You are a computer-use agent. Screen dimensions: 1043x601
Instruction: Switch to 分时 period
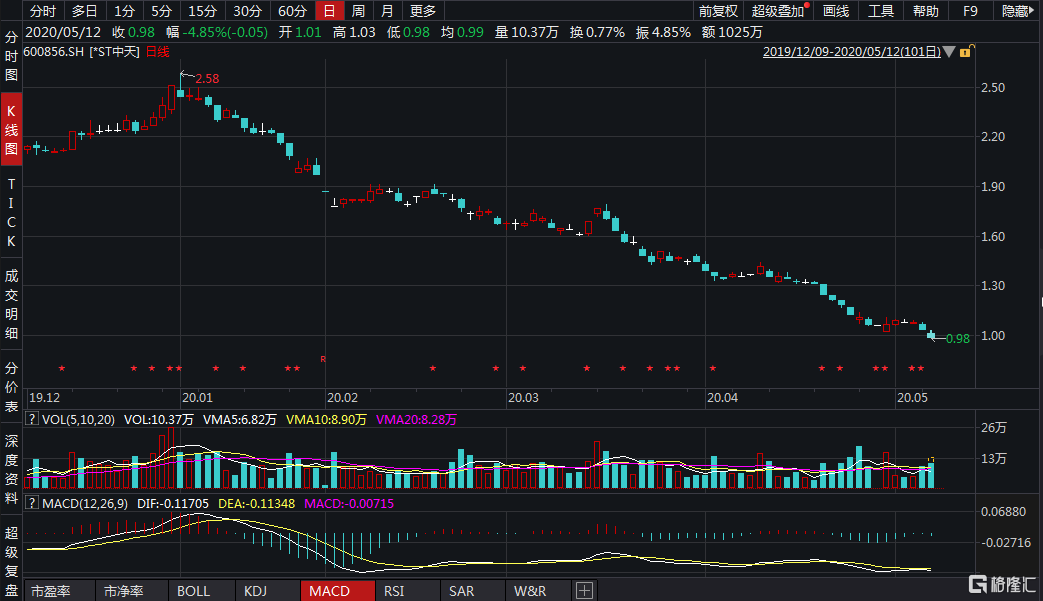click(43, 11)
